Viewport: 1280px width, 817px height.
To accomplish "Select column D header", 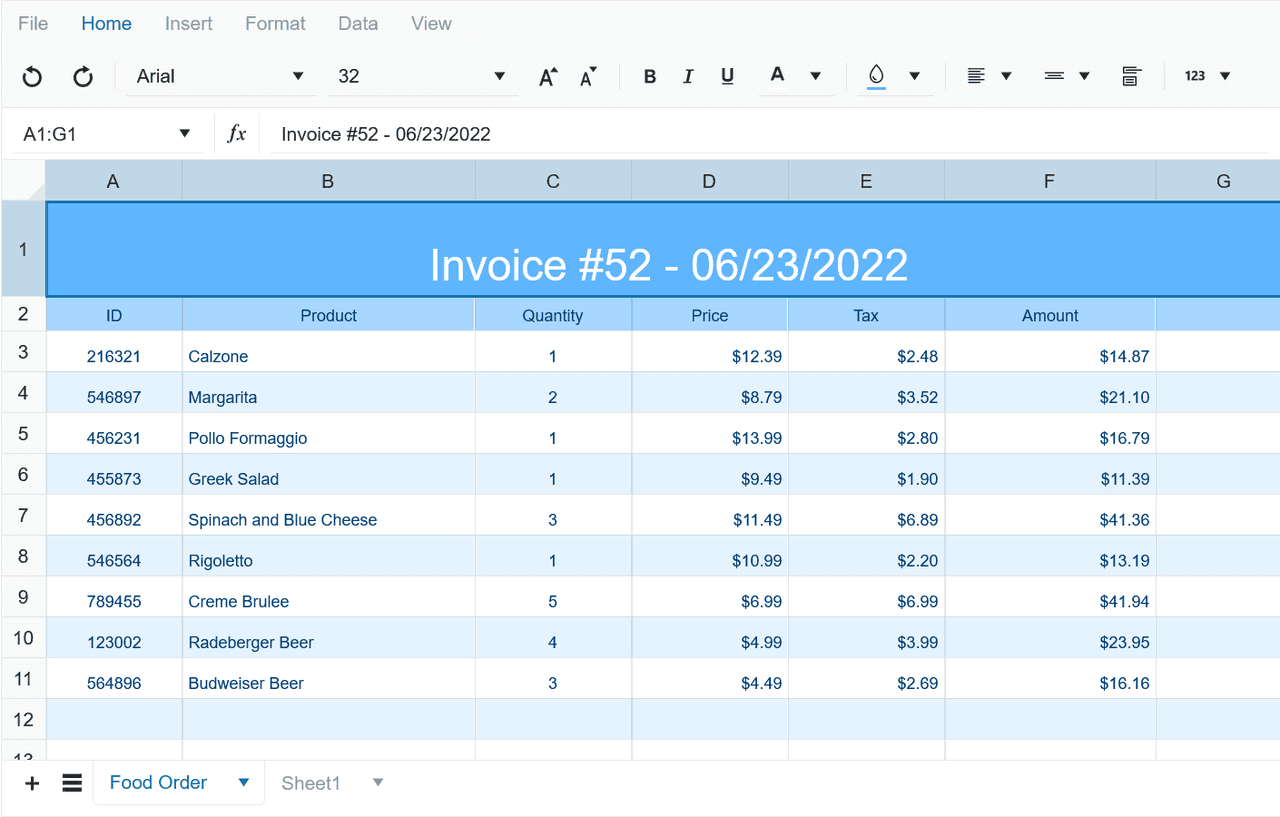I will 710,181.
